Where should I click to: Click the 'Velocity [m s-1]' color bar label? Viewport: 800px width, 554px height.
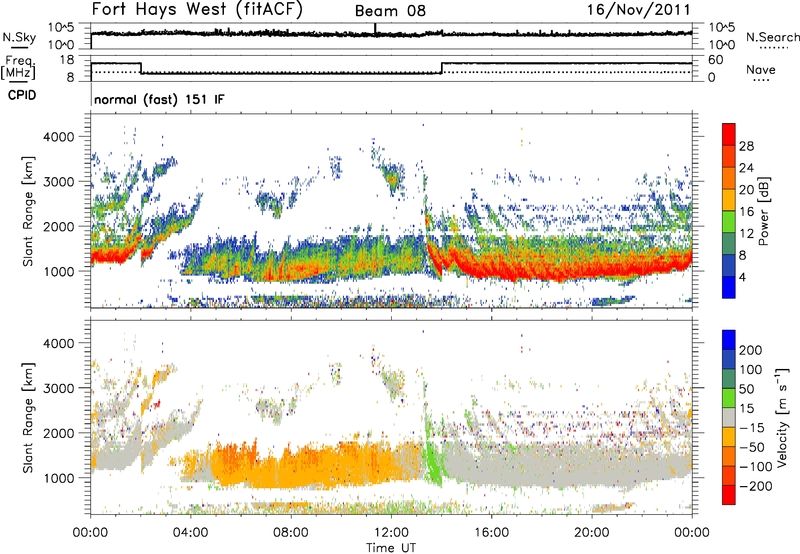coord(782,417)
